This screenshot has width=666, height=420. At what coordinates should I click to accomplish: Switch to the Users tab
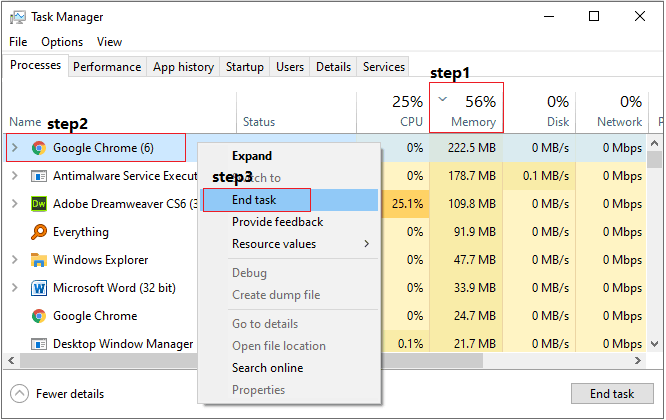290,67
